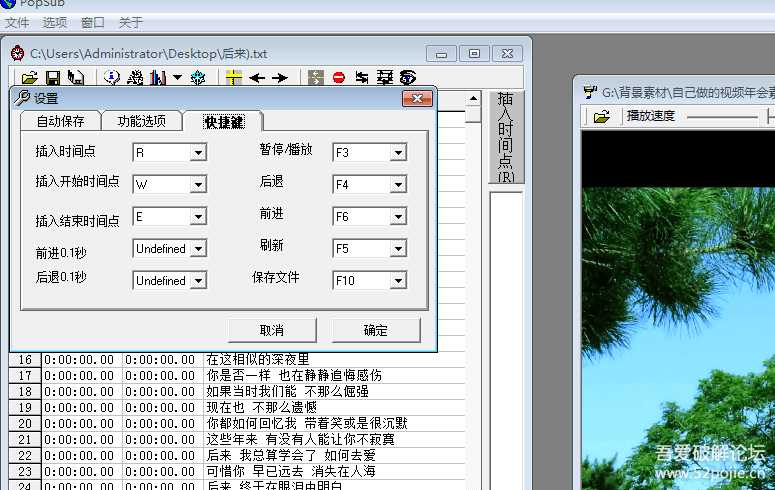Screen dimensions: 775x490
Task: Click the eye preview toolbar icon
Action: click(407, 77)
